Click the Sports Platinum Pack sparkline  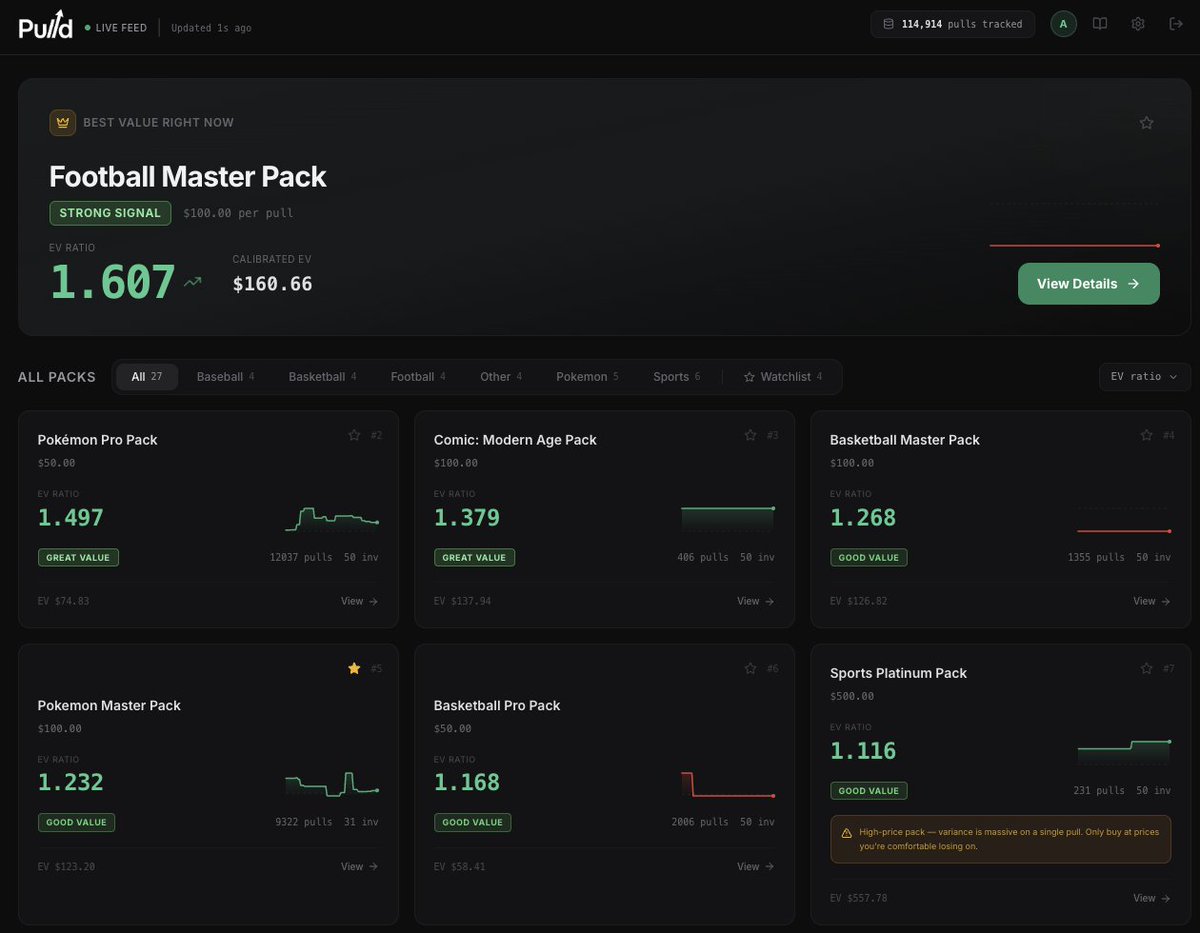[x=1124, y=751]
